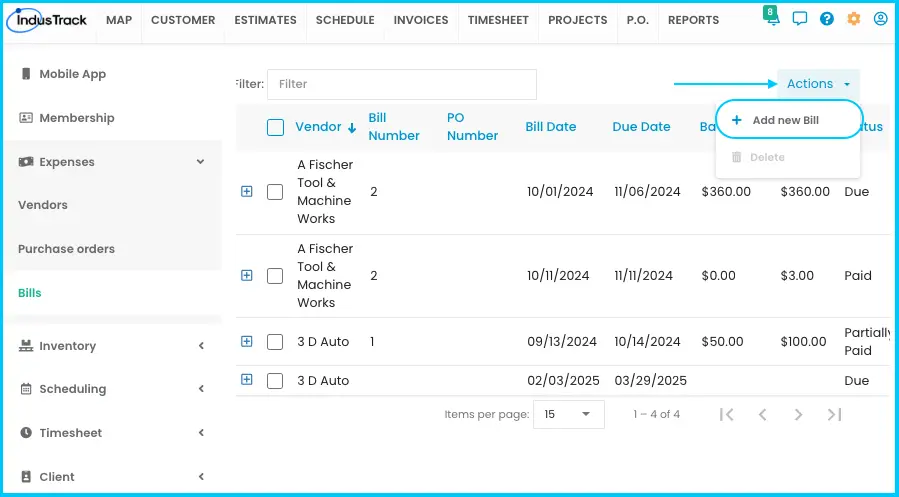Expand the Timesheet section chevron
899x497 pixels.
point(201,433)
